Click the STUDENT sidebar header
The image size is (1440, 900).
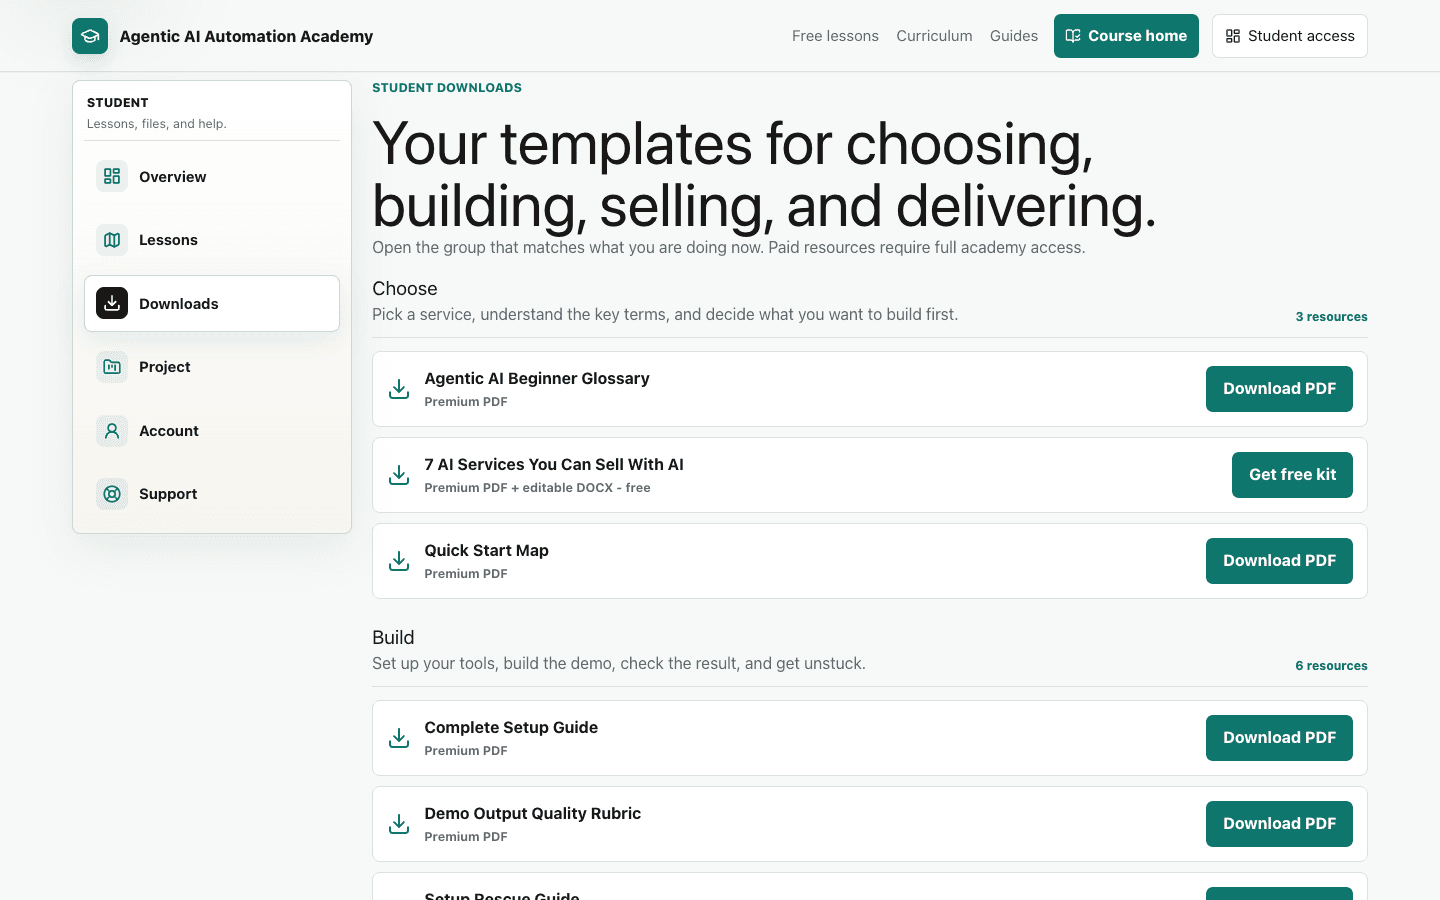[118, 103]
